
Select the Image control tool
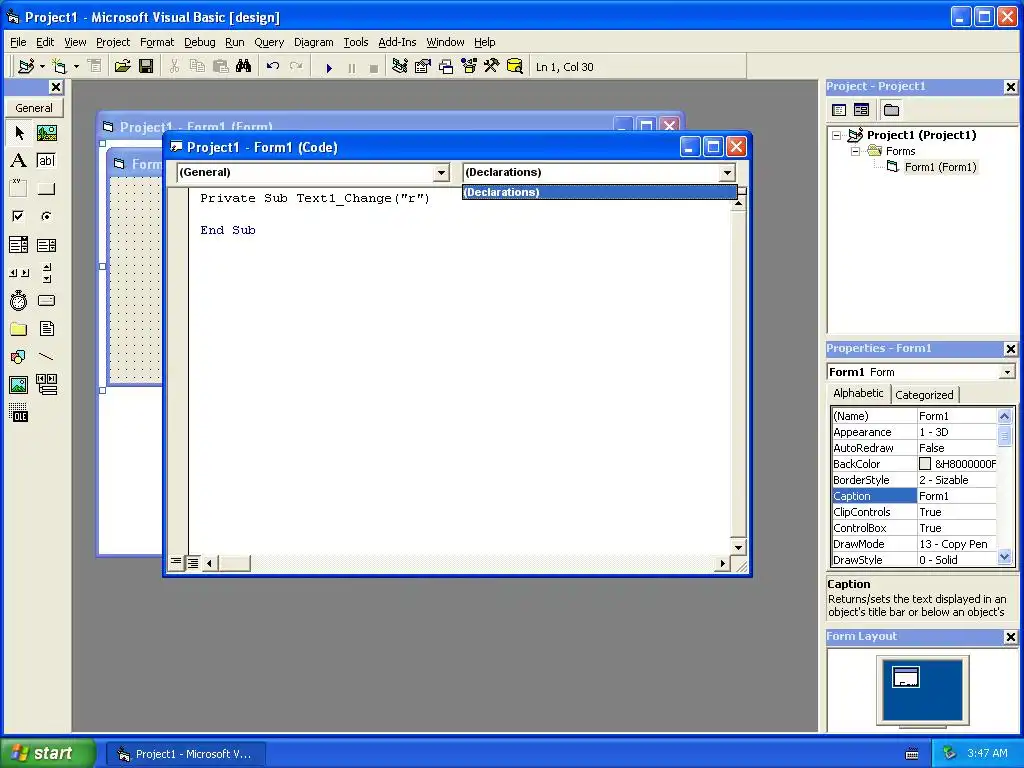19,385
